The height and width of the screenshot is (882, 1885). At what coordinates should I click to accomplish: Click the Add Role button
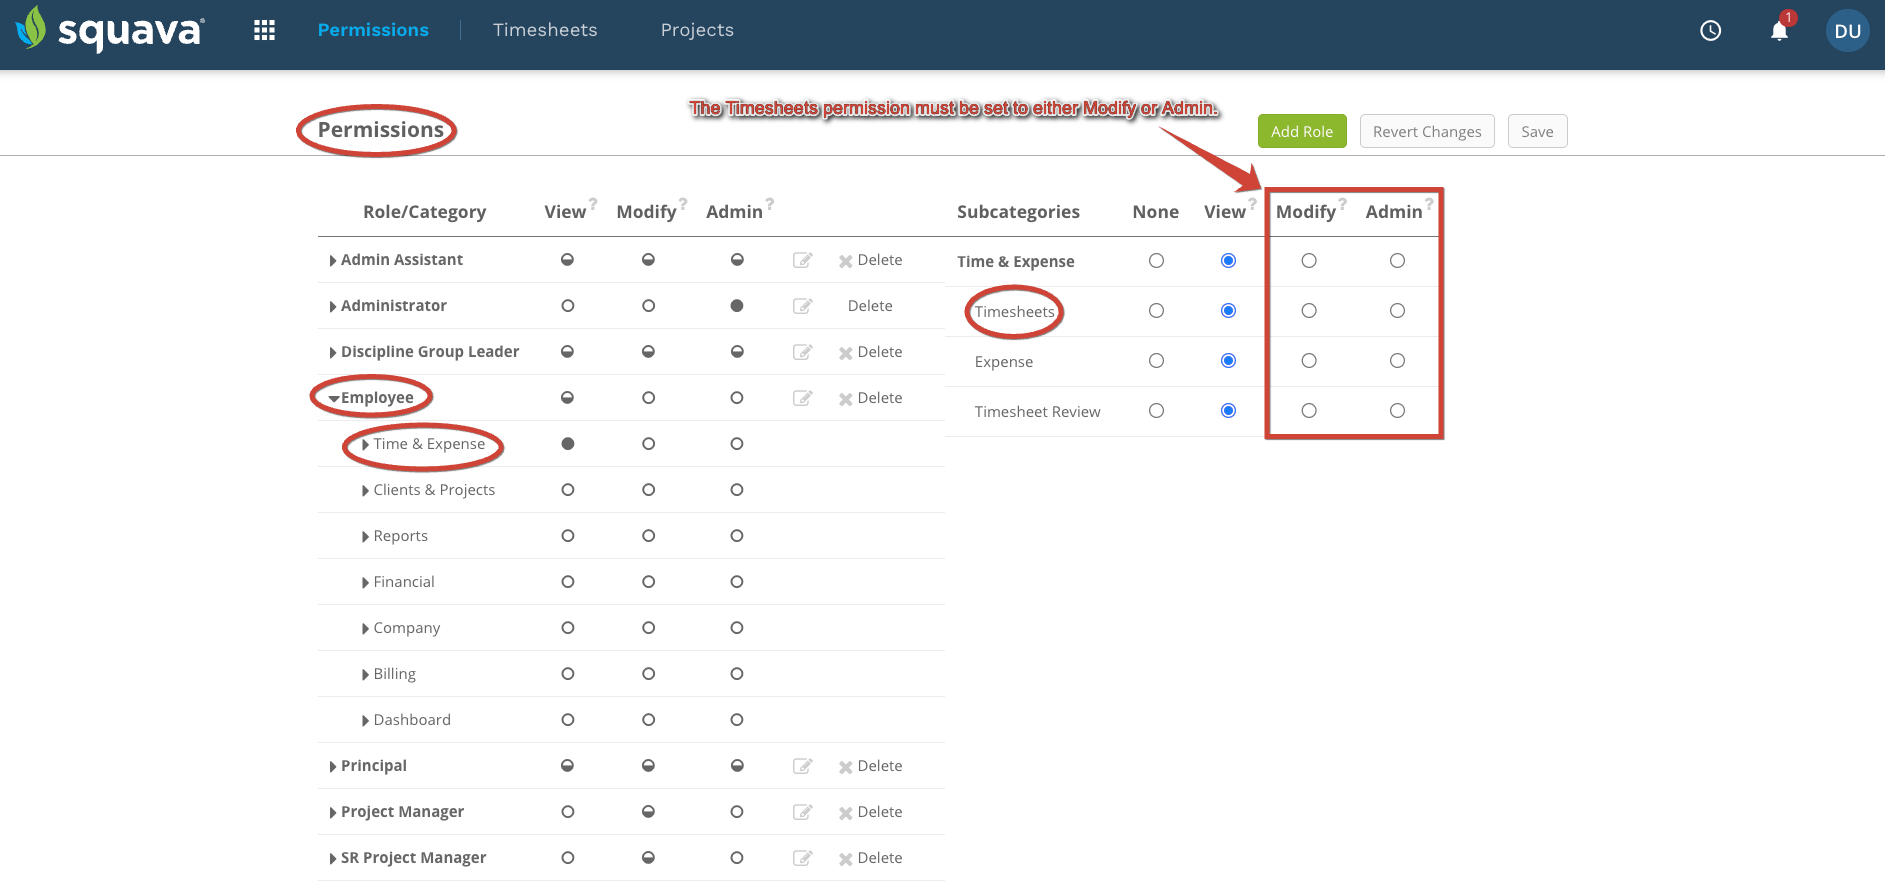(1302, 131)
